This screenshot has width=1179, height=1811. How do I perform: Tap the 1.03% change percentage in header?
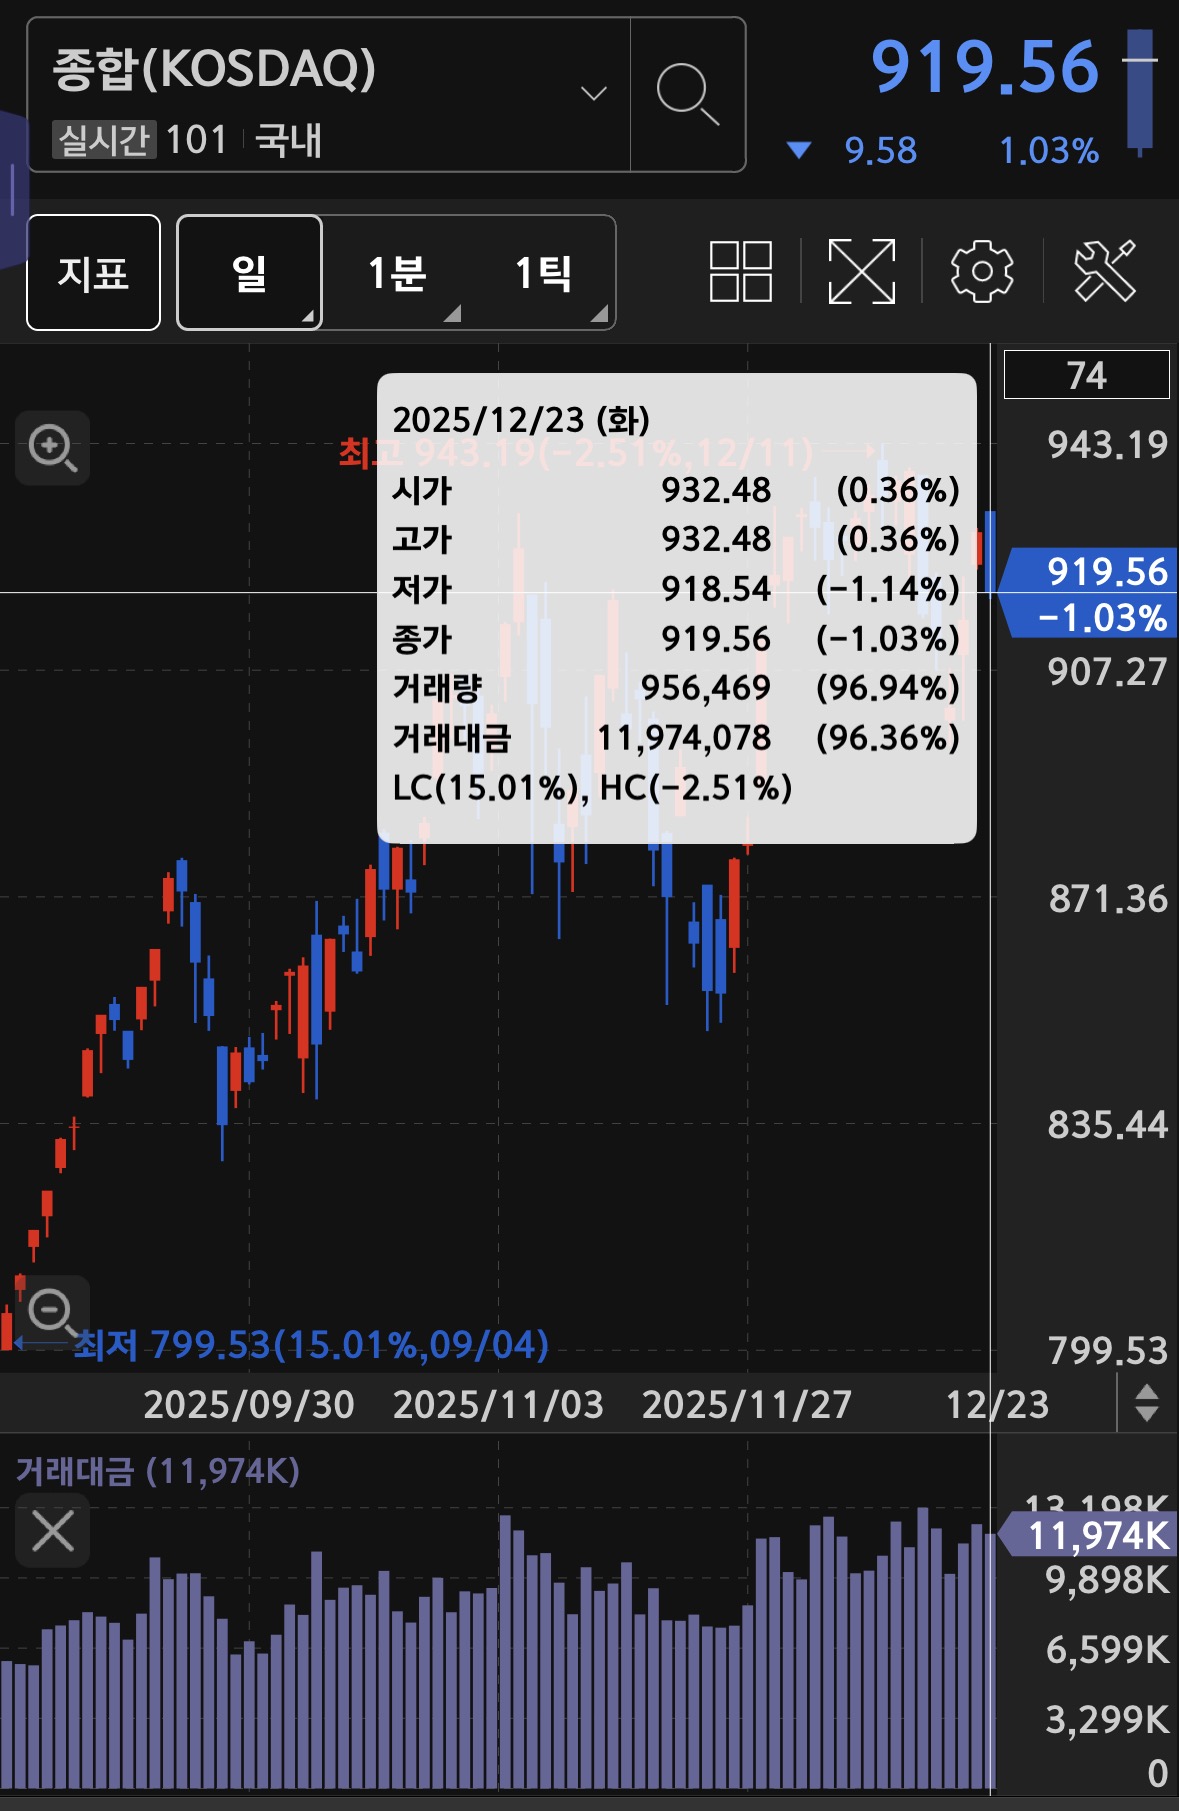[x=1049, y=150]
